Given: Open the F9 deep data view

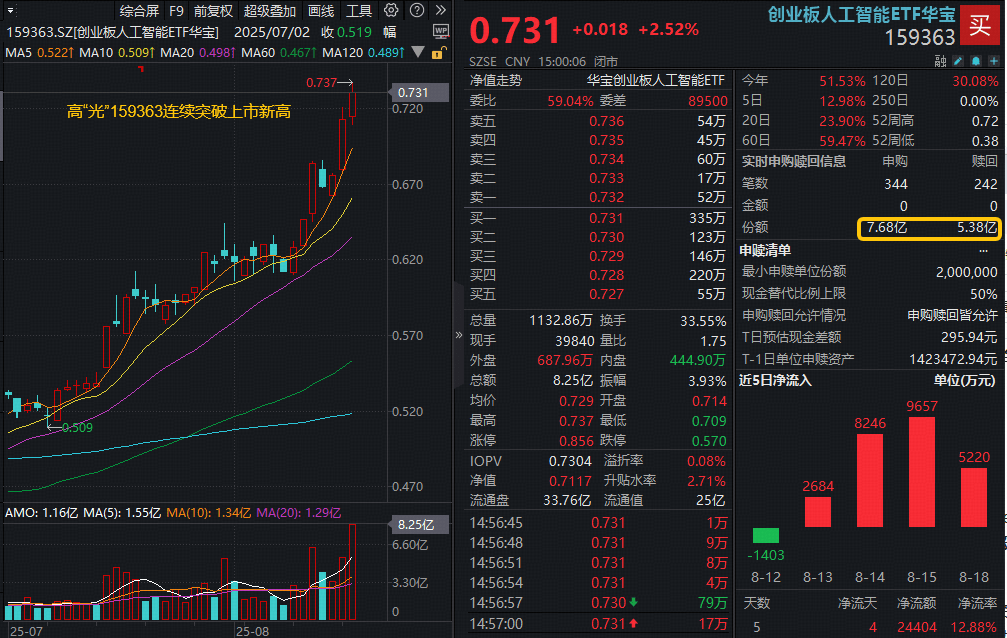Looking at the screenshot, I should [177, 11].
